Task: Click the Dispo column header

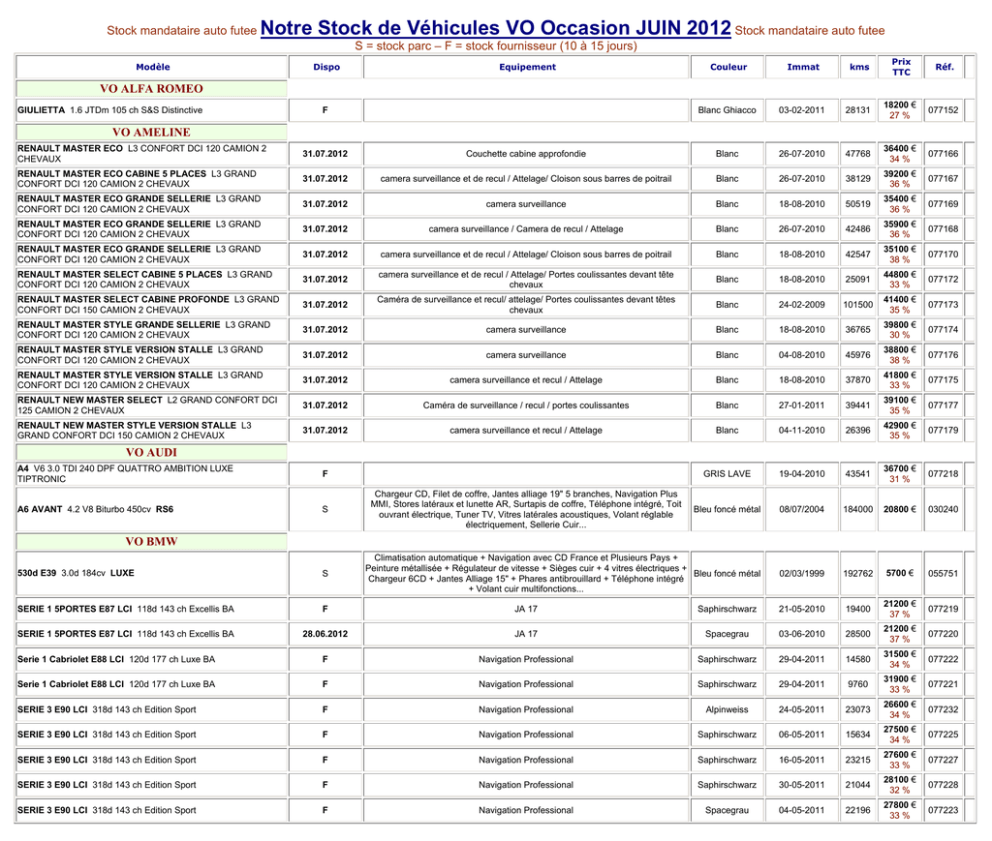Action: tap(326, 67)
